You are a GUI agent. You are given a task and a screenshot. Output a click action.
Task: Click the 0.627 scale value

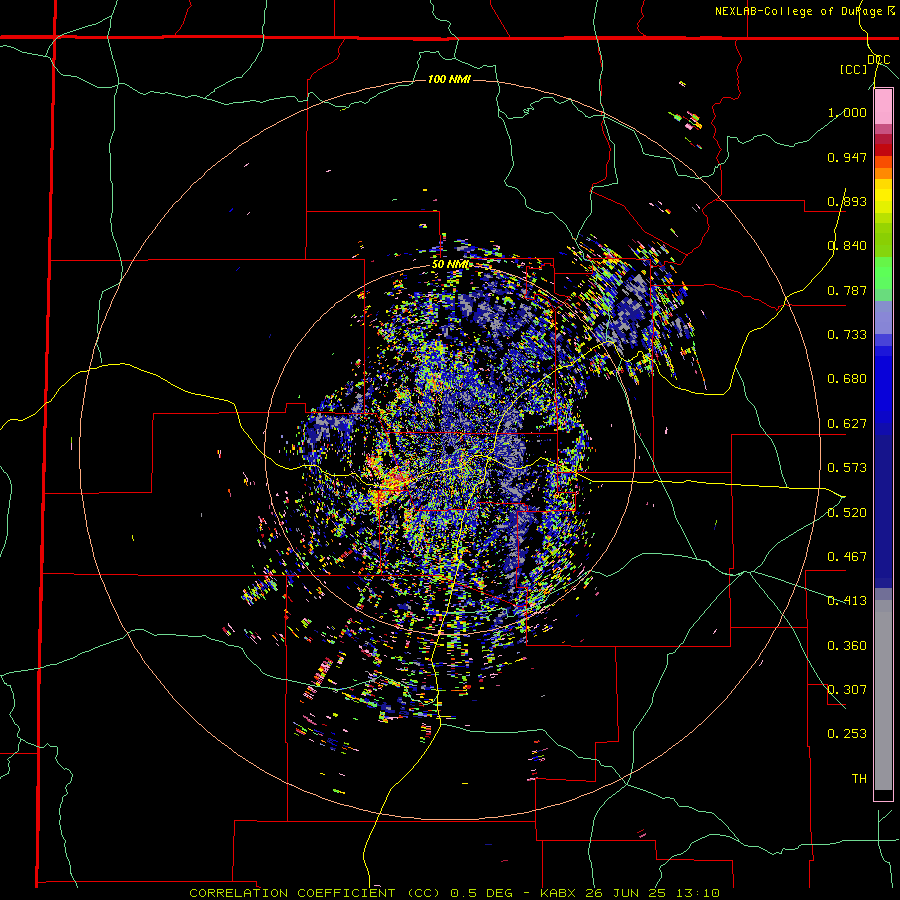coord(847,424)
